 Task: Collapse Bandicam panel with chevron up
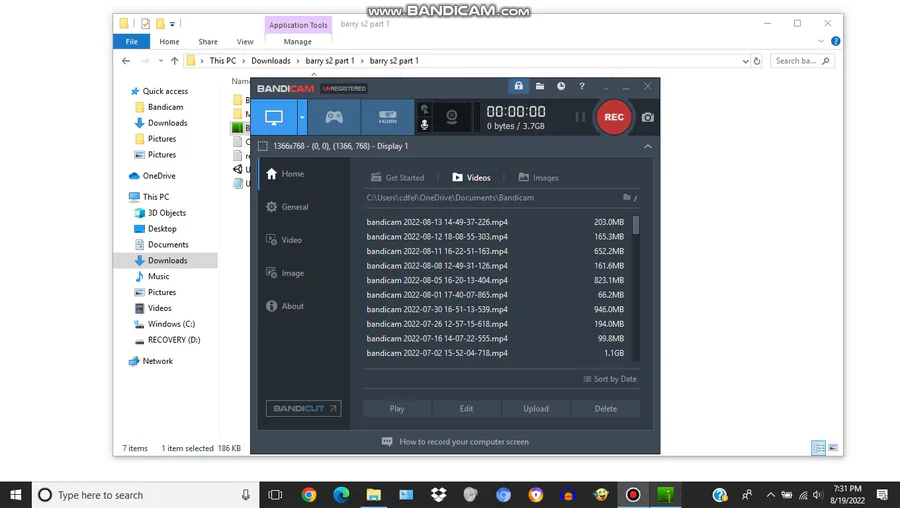647,146
